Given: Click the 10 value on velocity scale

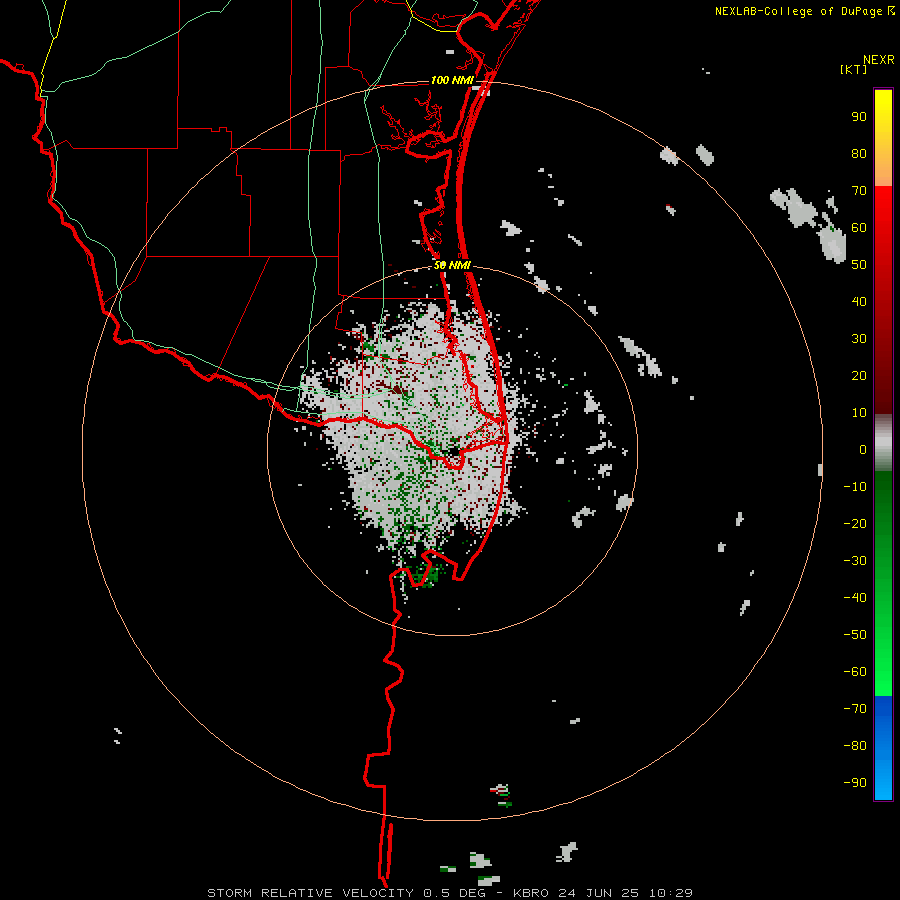Looking at the screenshot, I should point(859,413).
